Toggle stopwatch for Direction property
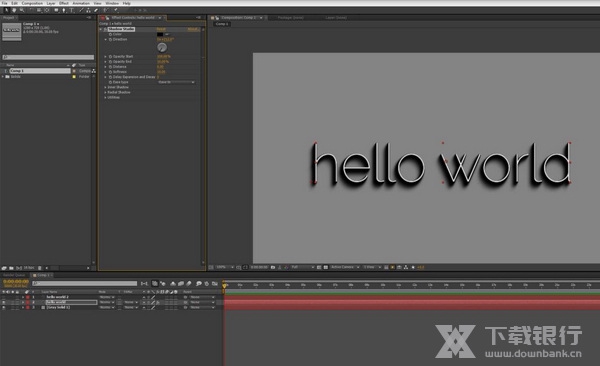The image size is (600, 366). click(110, 39)
